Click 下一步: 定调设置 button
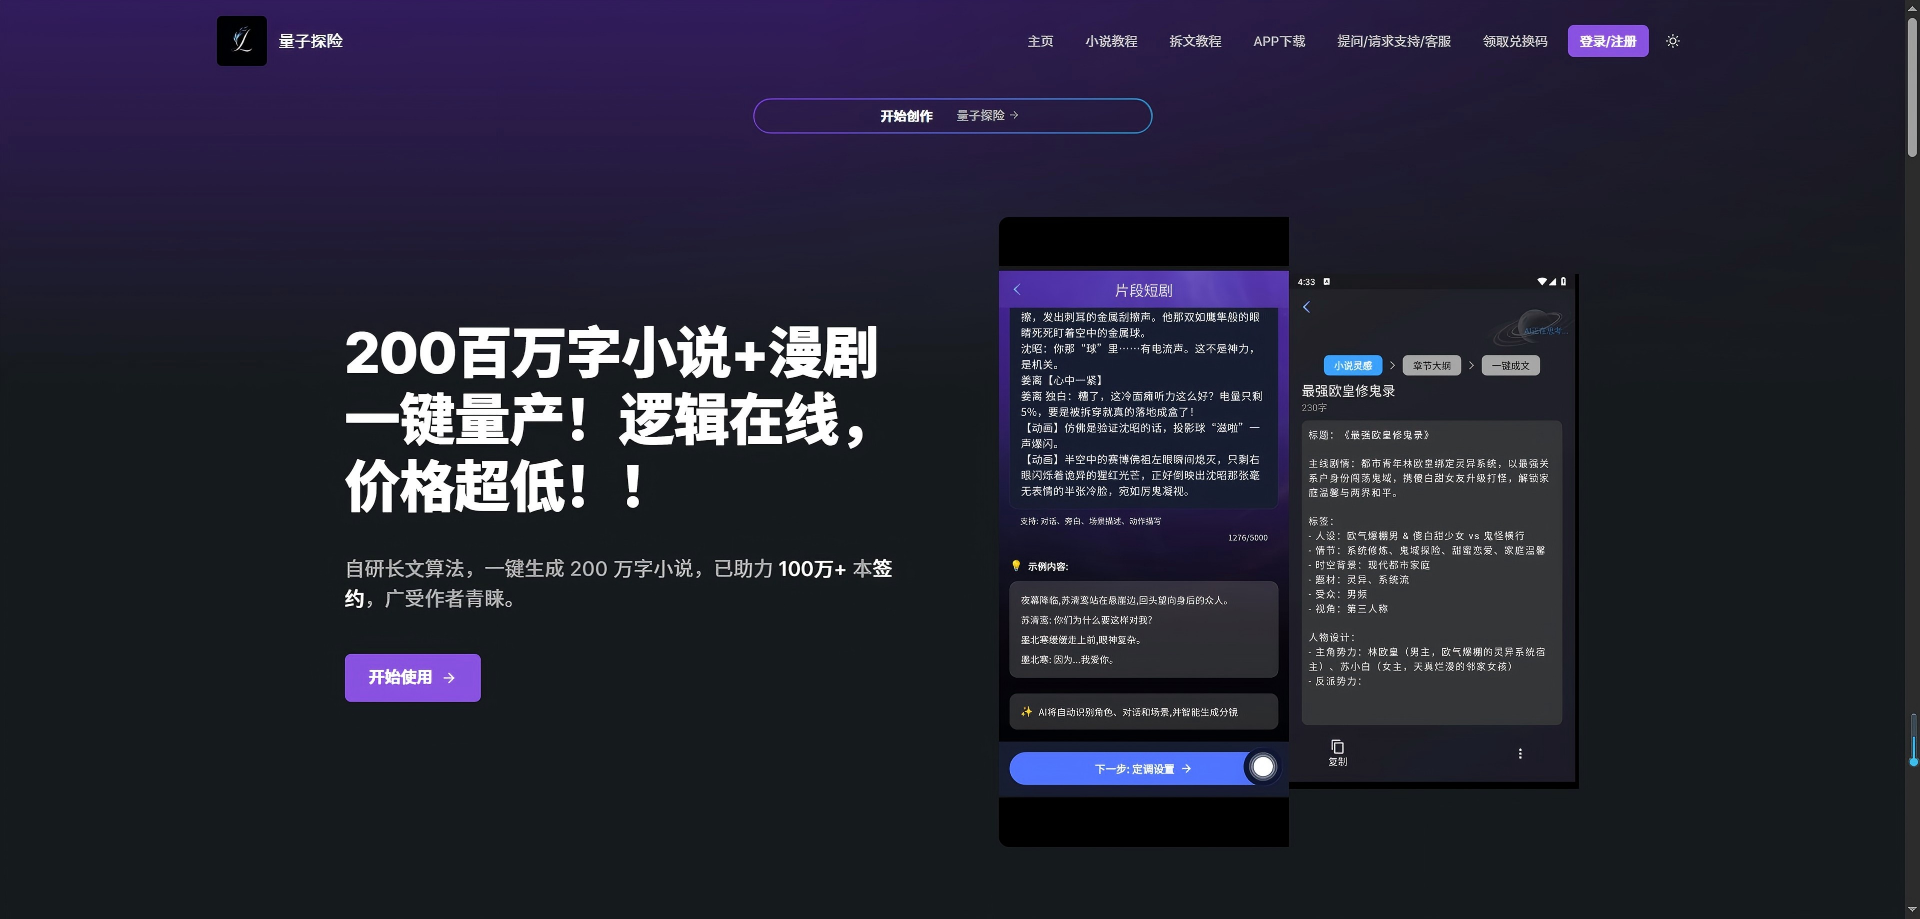This screenshot has height=919, width=1920. coord(1142,769)
